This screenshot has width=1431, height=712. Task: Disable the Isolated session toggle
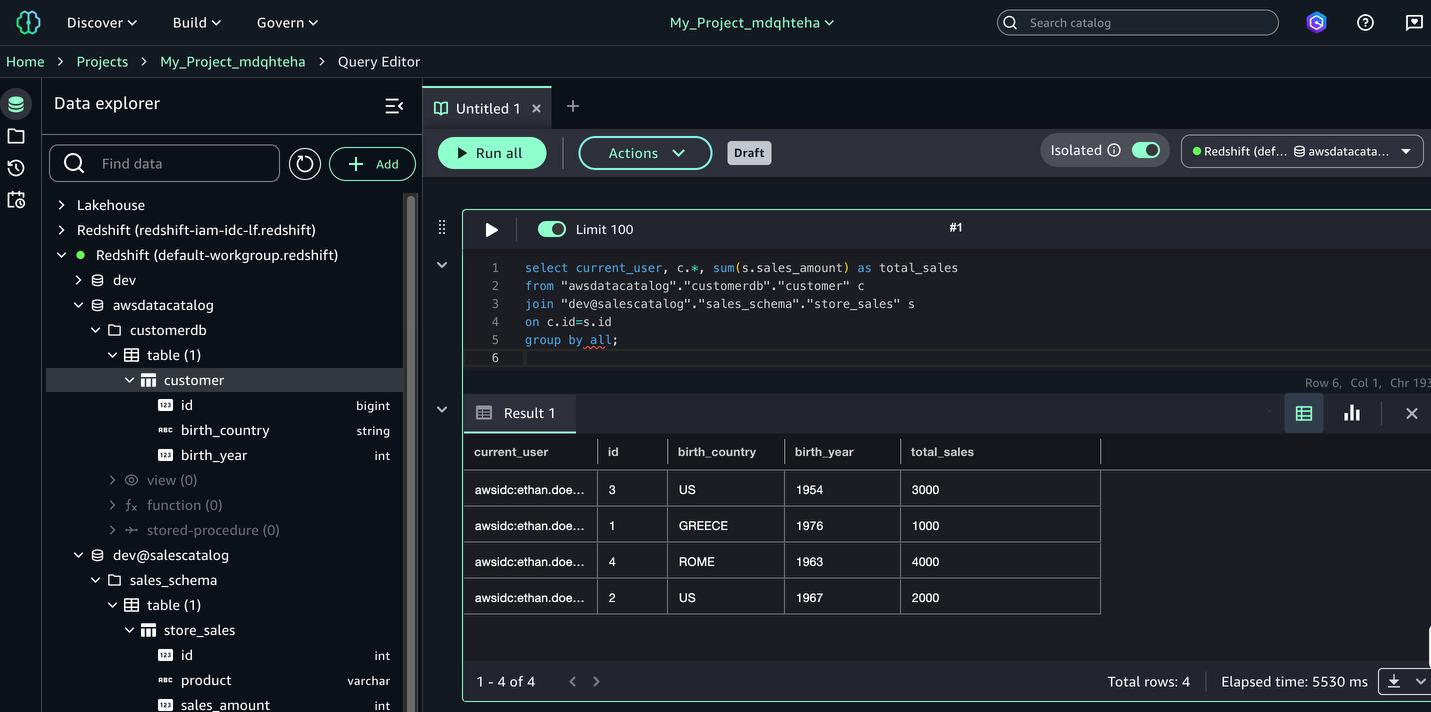(1145, 150)
